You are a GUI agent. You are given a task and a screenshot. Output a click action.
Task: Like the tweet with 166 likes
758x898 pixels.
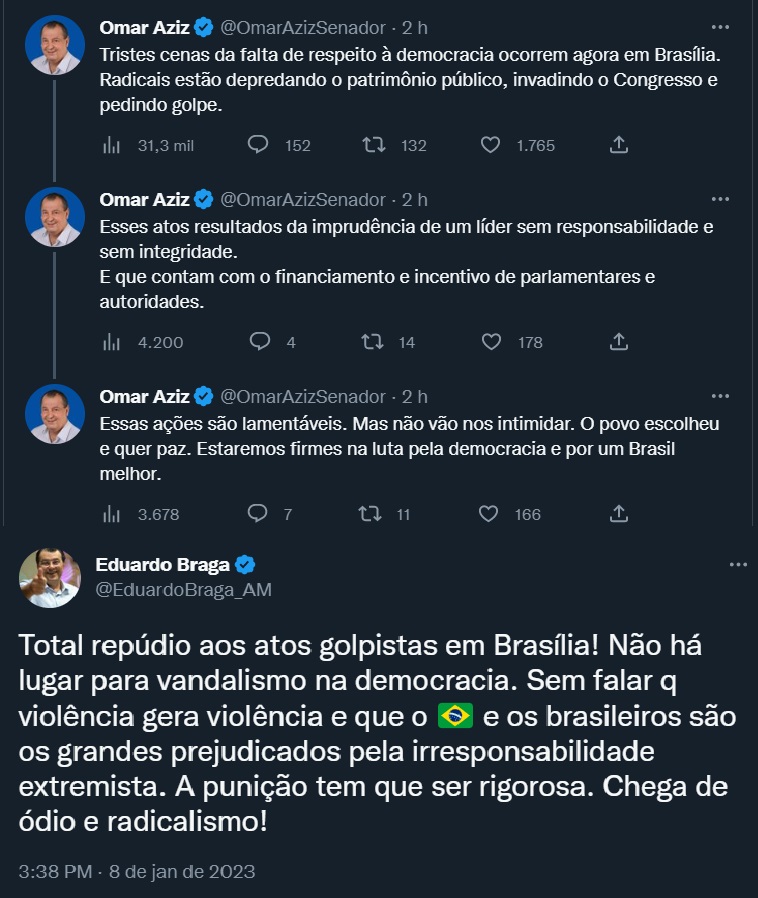[489, 514]
